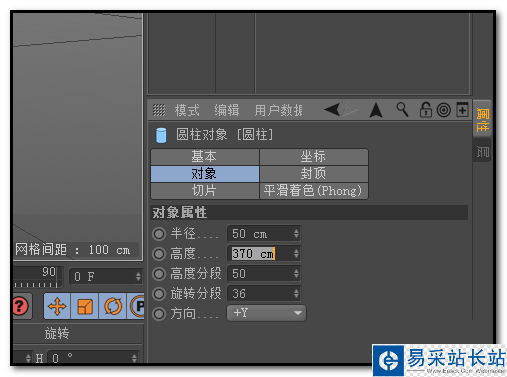Switch to the 坐标 tab
This screenshot has width=507, height=377.
tap(314, 157)
